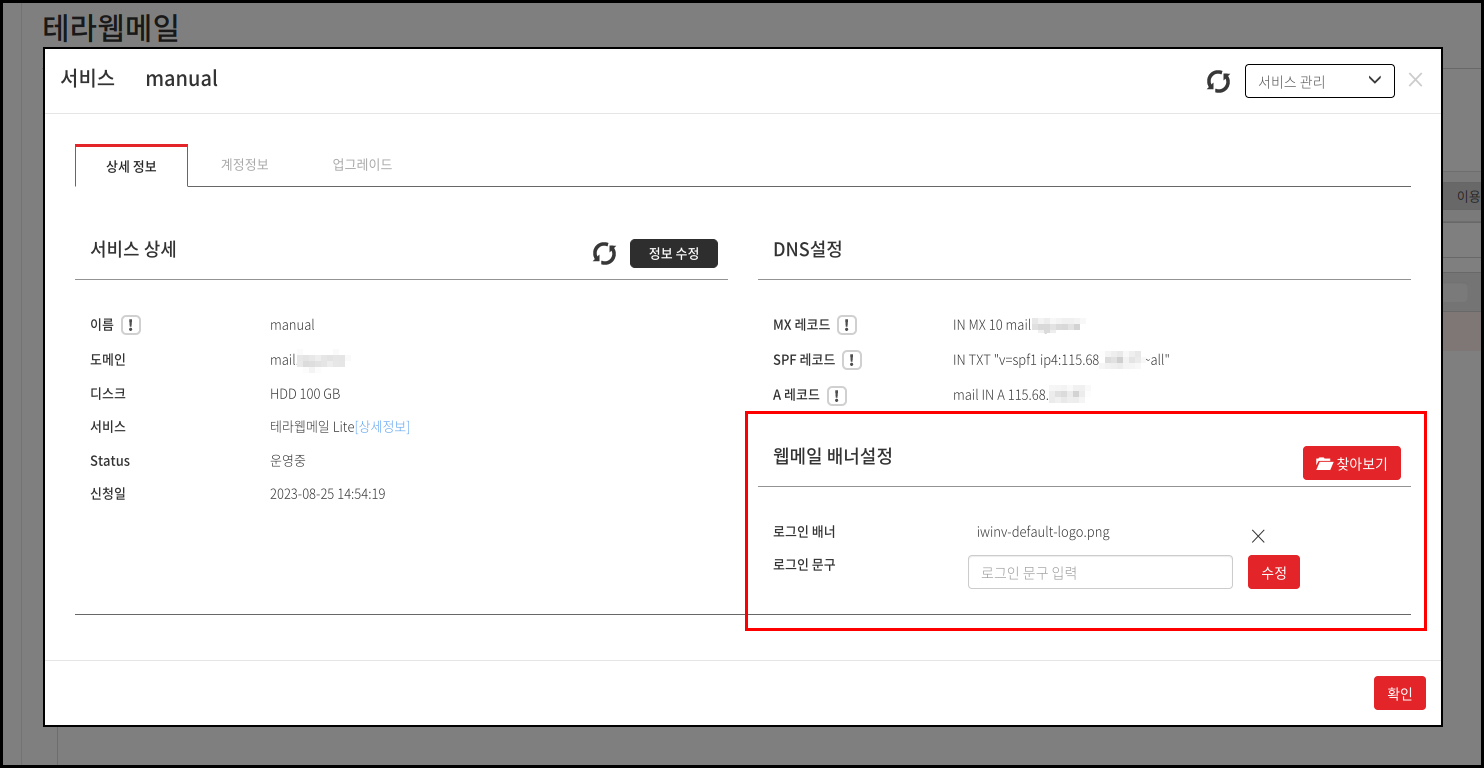Click the 2023-08-25 14:54:19 date value
This screenshot has height=768, width=1484.
tap(327, 494)
